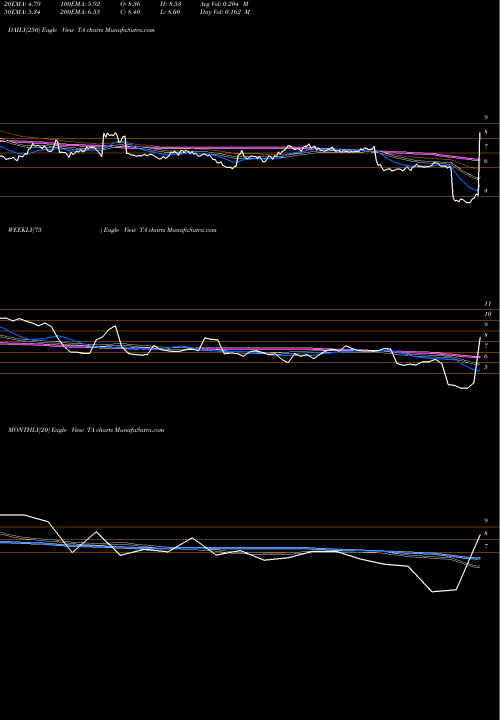The image size is (500, 720).
Task: Click axis label 9 on daily chart
Action: coord(486,118)
